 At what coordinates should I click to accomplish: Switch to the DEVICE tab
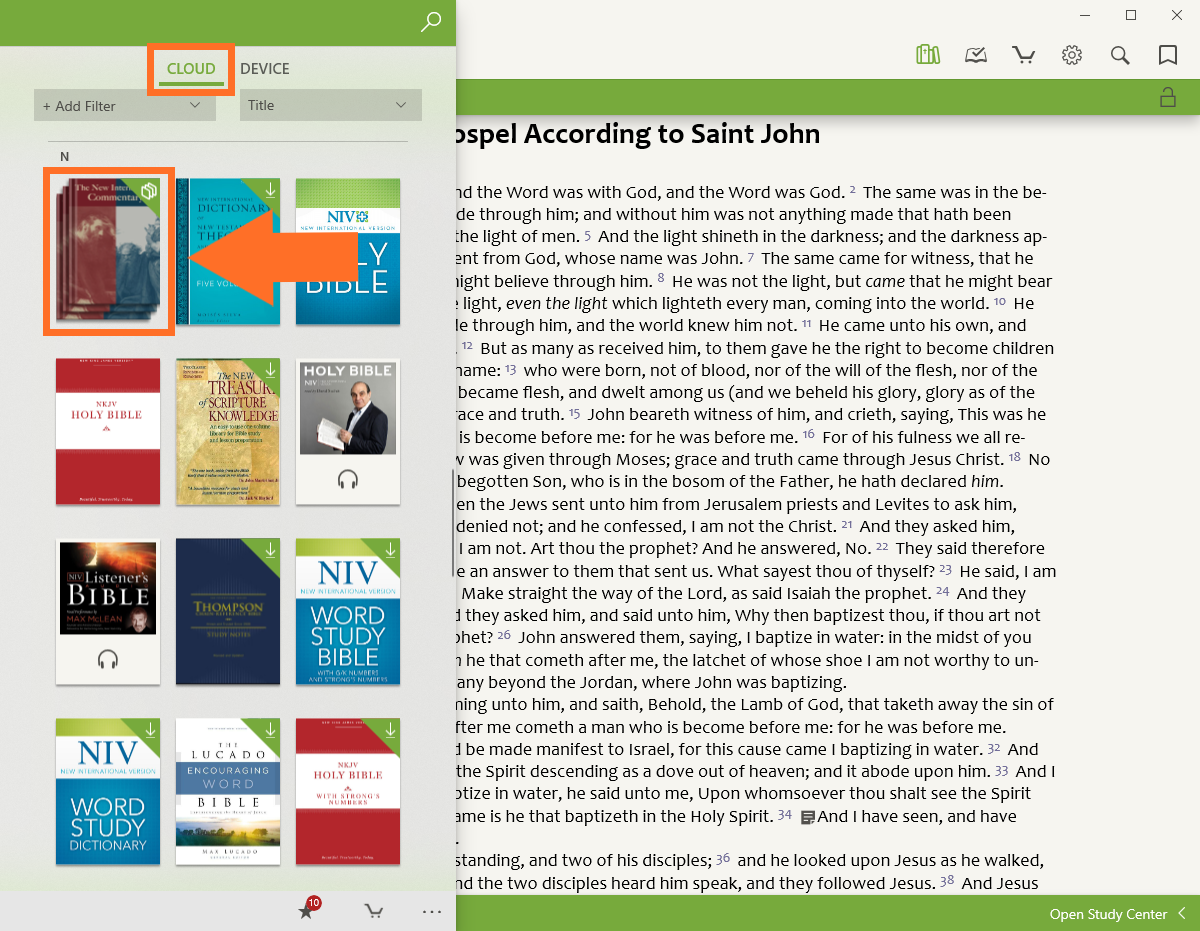coord(265,69)
